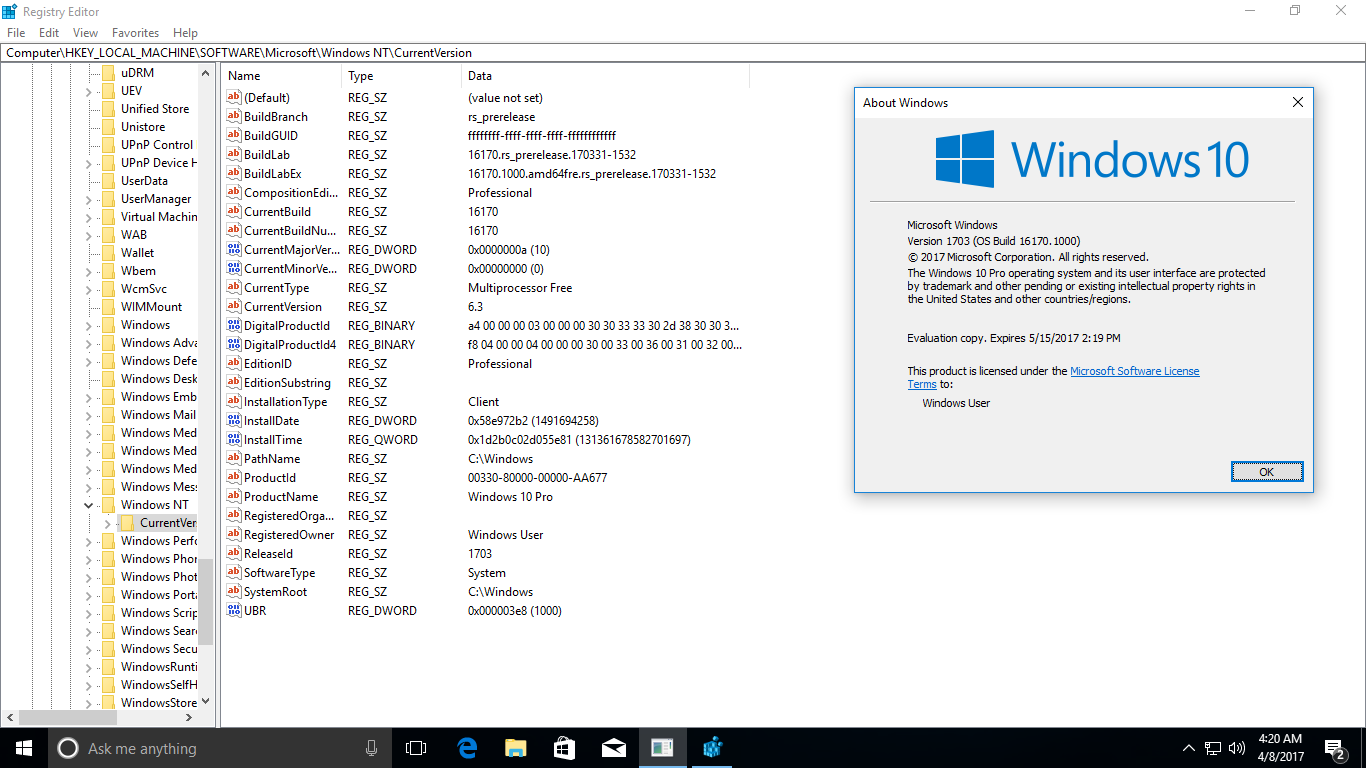Expand the UEV tree node
Viewport: 1366px width, 768px height.
click(x=88, y=91)
